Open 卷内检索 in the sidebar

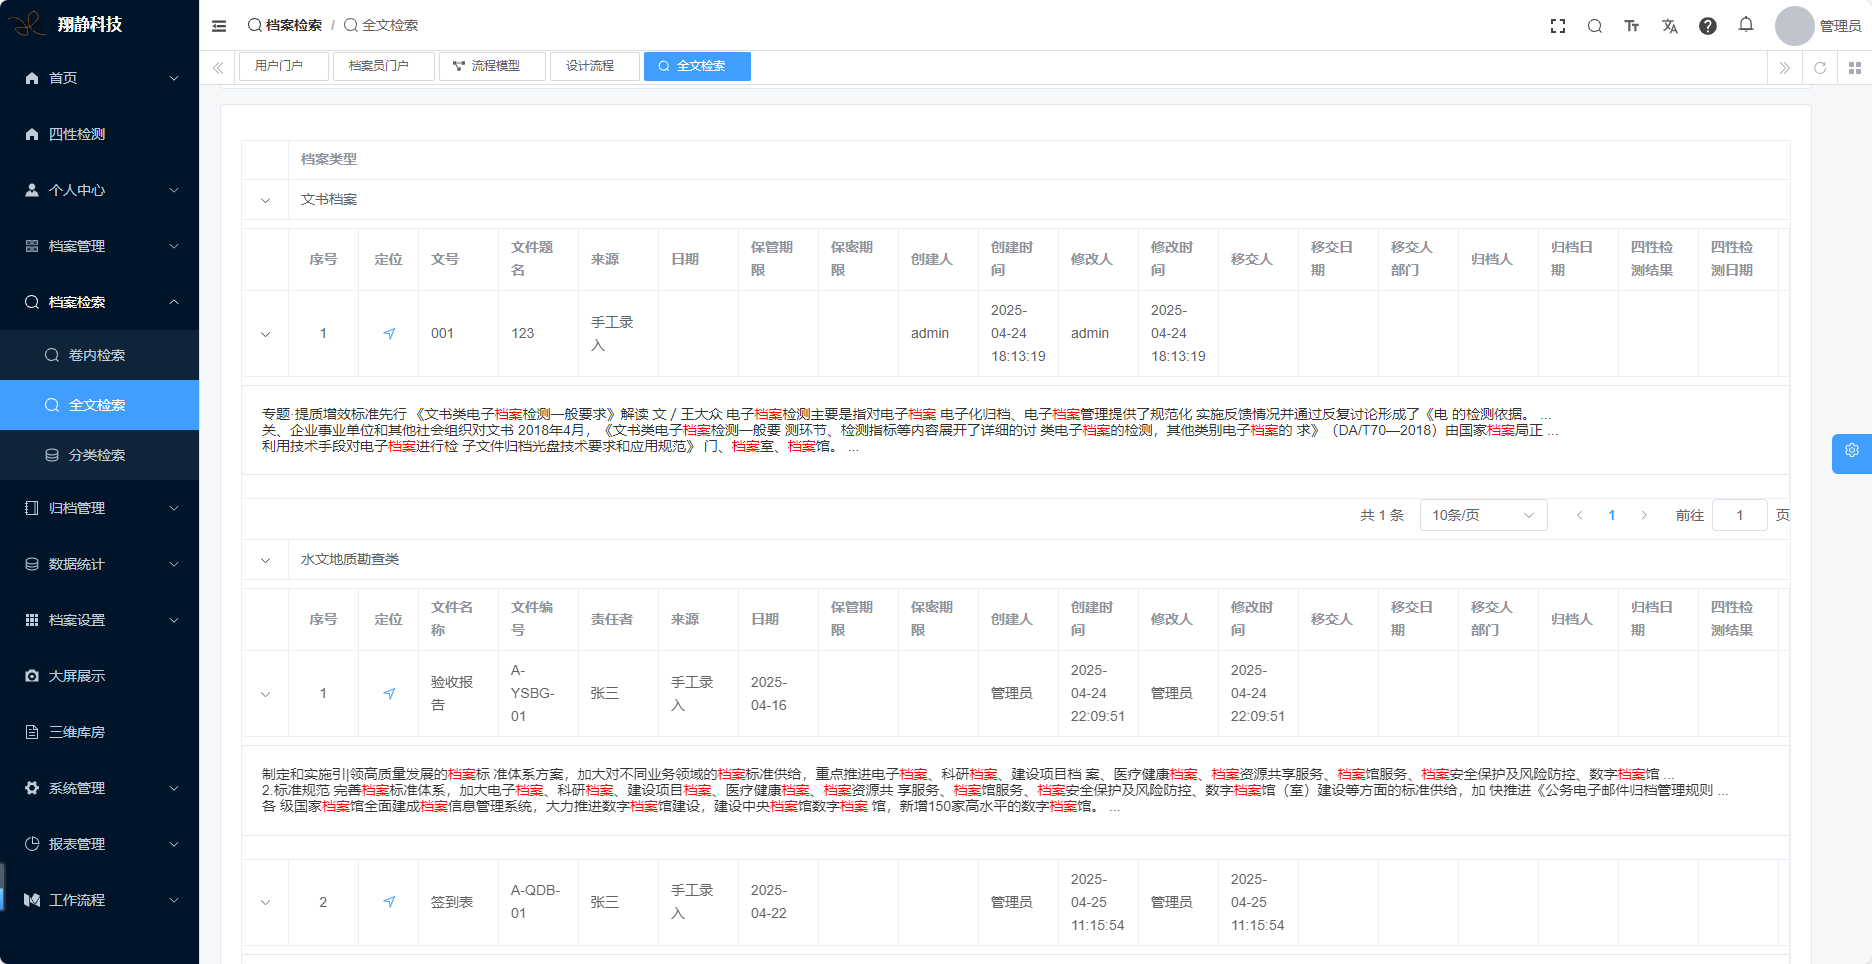[x=97, y=355]
